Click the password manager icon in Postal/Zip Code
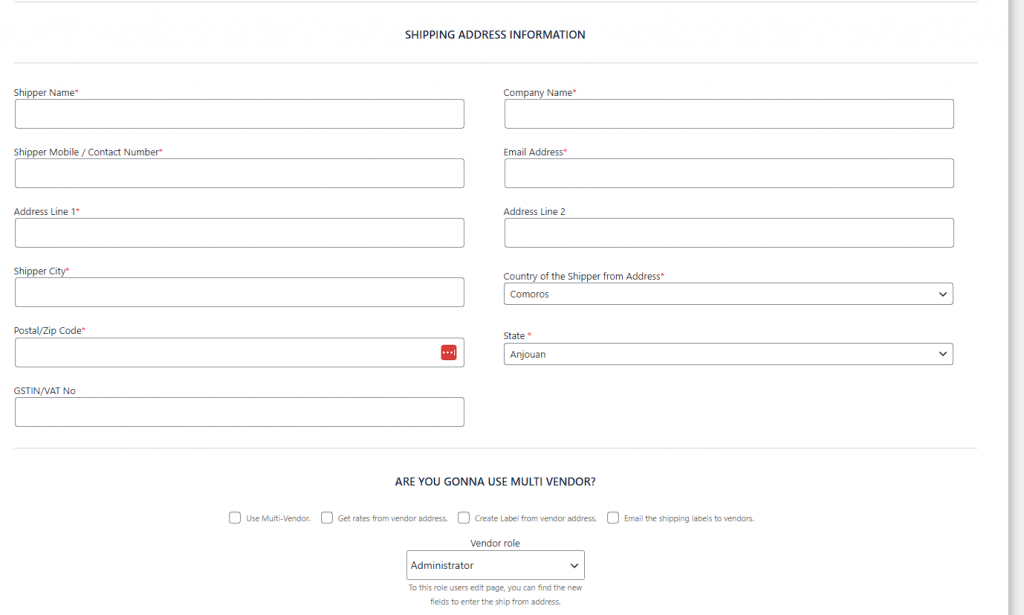 449,353
